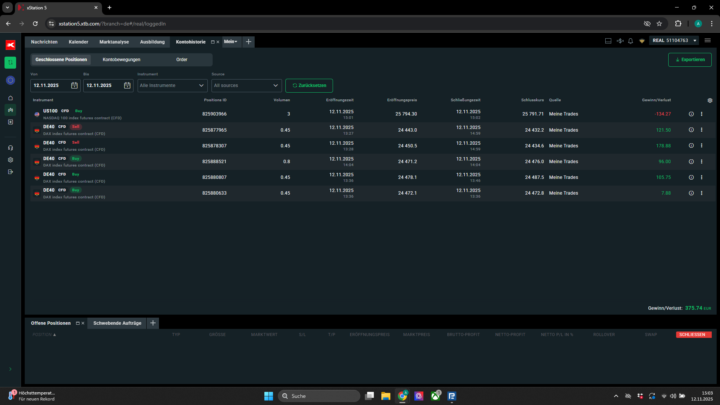Show info for the US100 trade row
This screenshot has width=720, height=405.
pos(691,114)
